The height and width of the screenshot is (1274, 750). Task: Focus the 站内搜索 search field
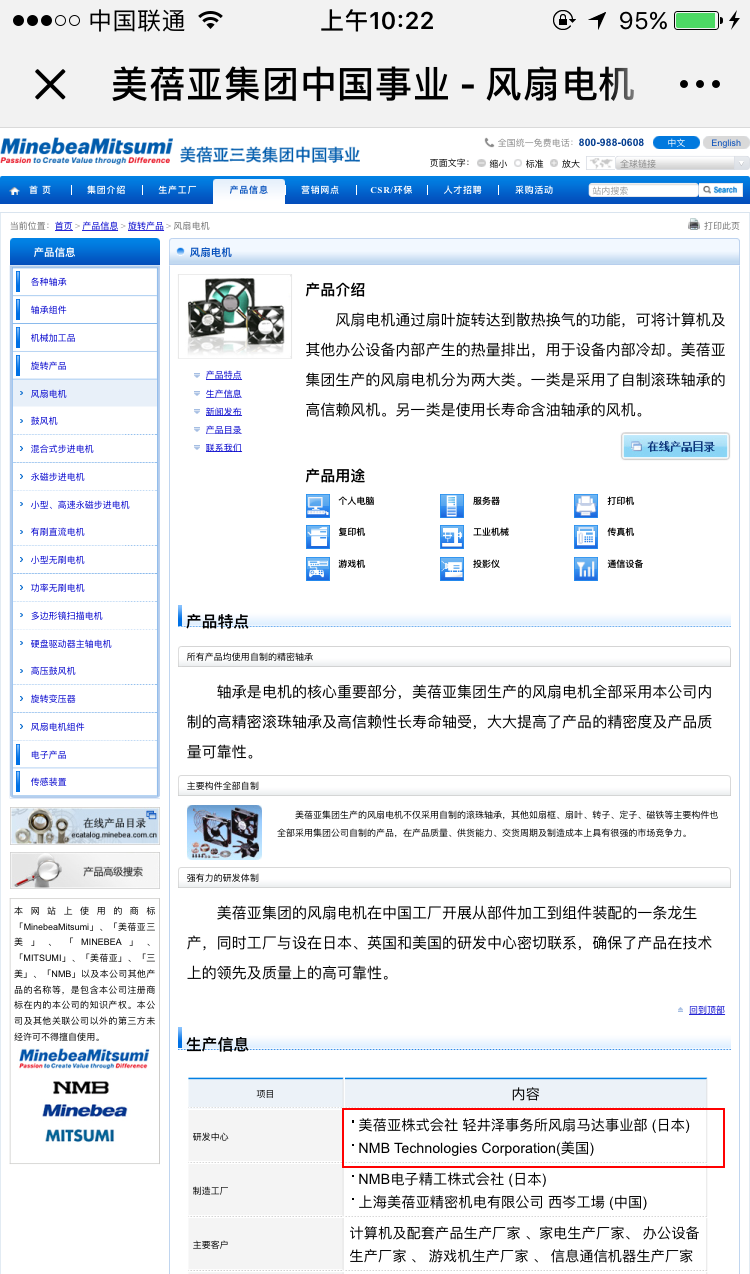643,190
